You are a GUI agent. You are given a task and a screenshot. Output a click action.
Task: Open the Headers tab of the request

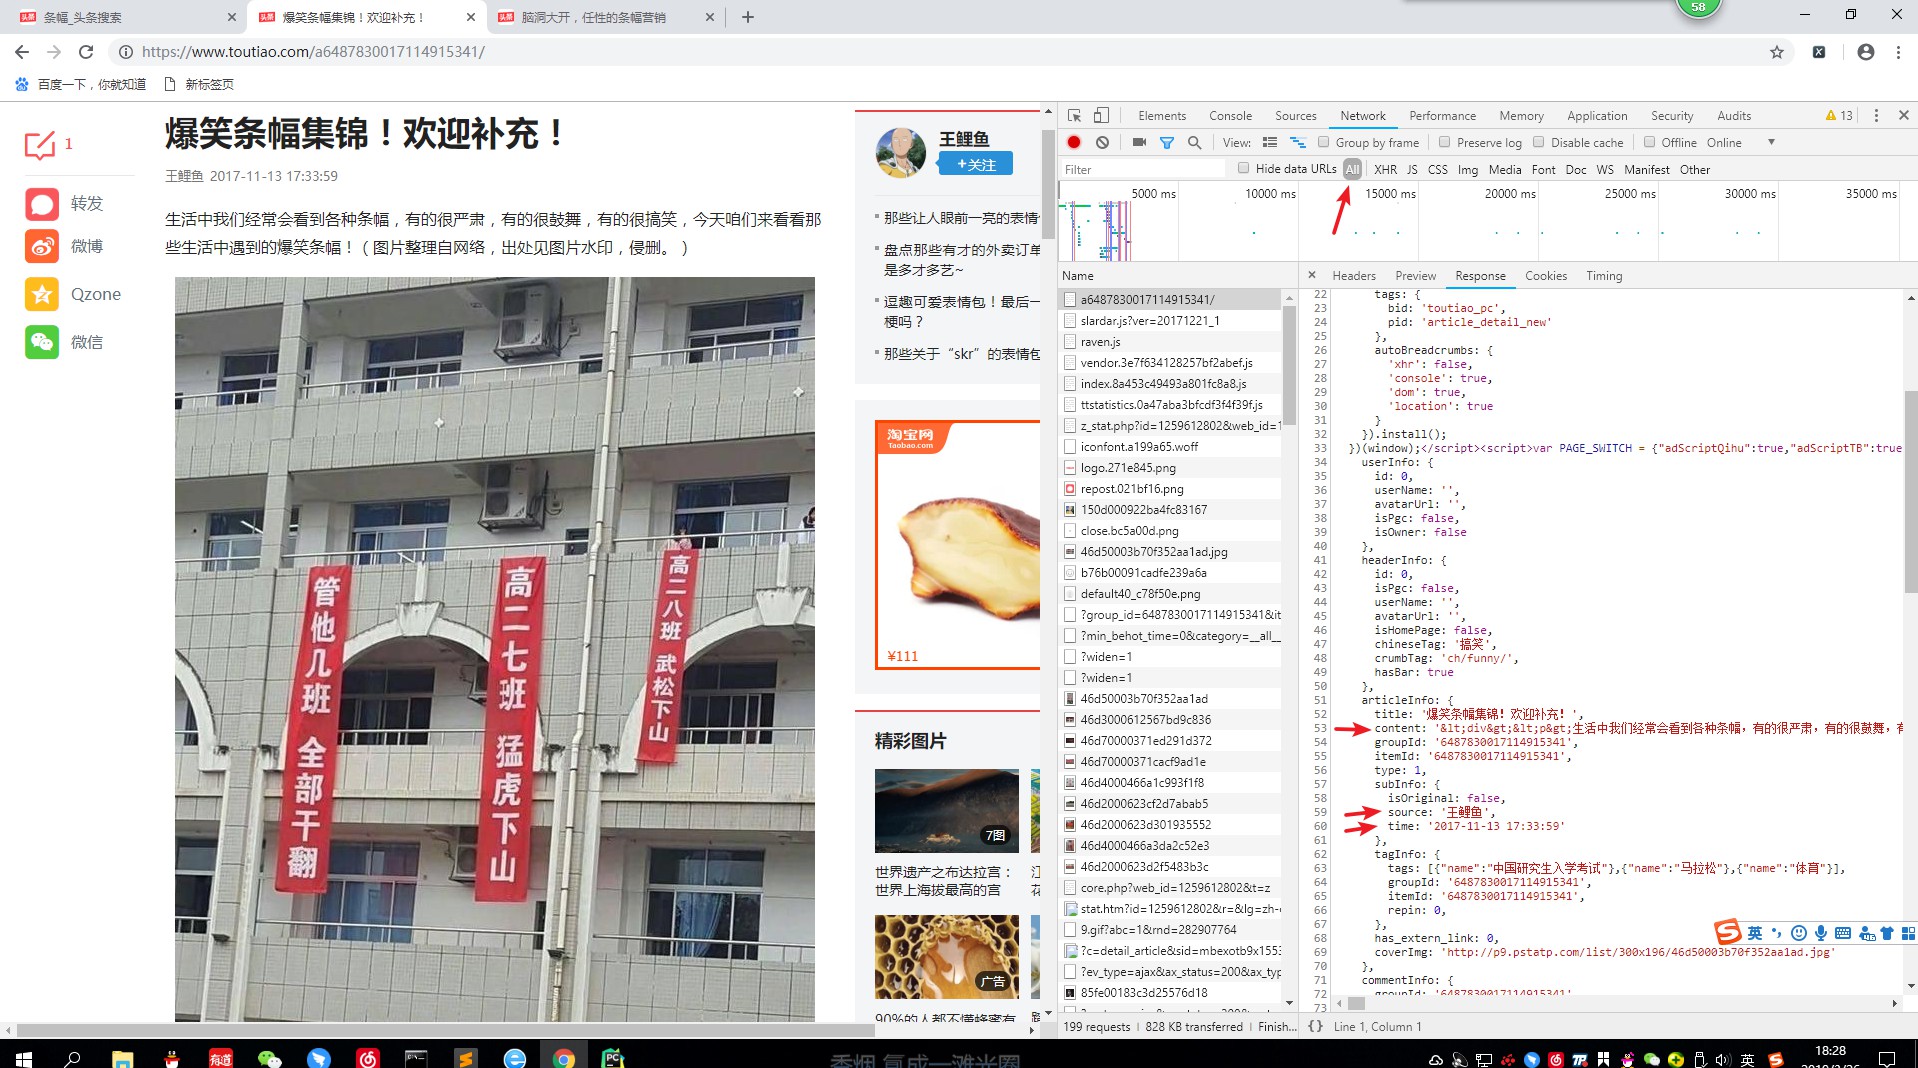(x=1354, y=276)
